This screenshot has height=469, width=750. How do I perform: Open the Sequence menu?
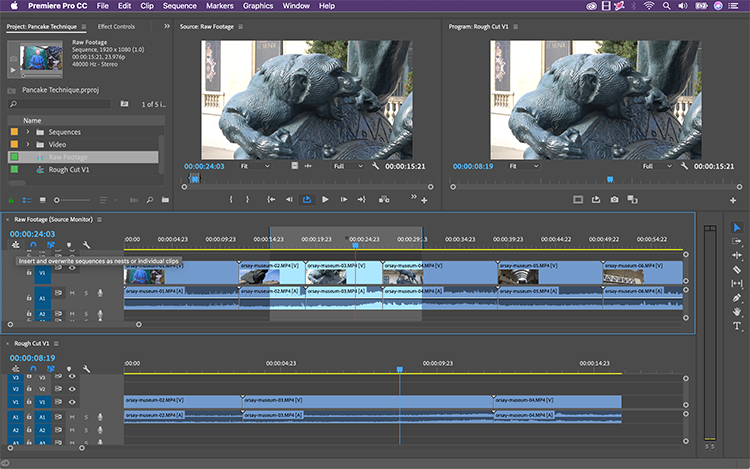click(x=180, y=6)
